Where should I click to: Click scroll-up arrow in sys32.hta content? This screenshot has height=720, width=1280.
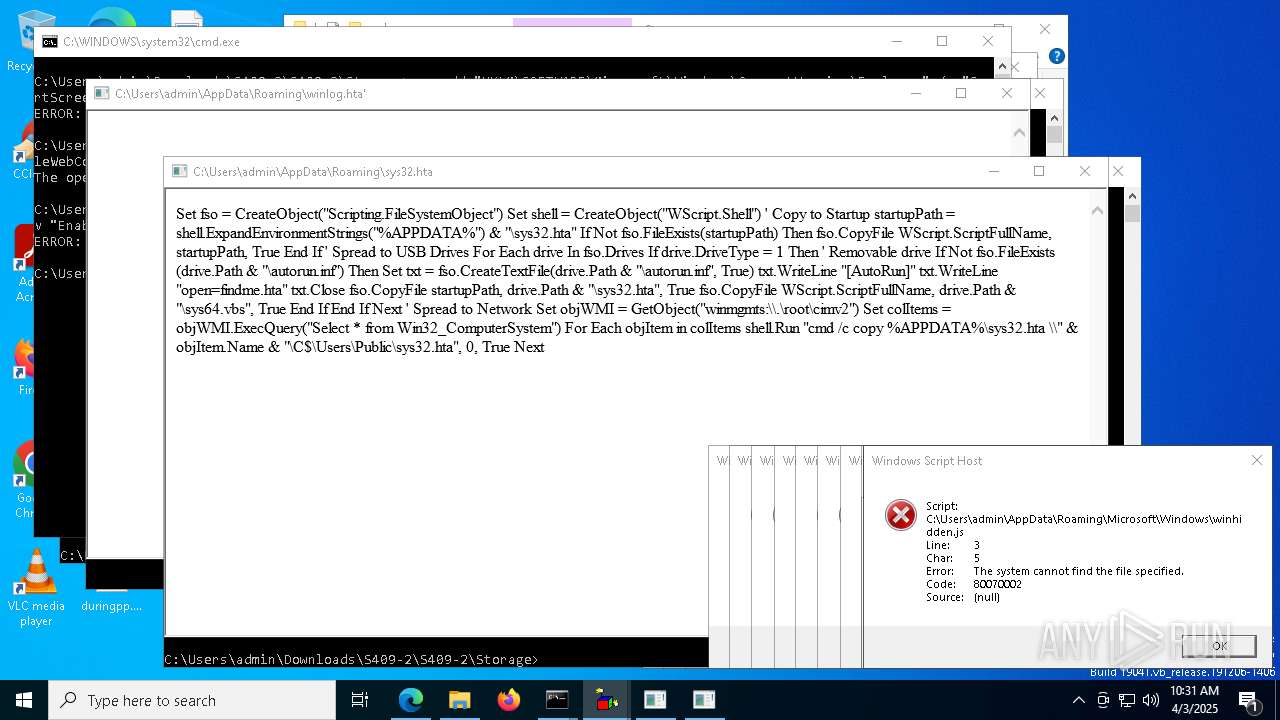tap(1098, 210)
